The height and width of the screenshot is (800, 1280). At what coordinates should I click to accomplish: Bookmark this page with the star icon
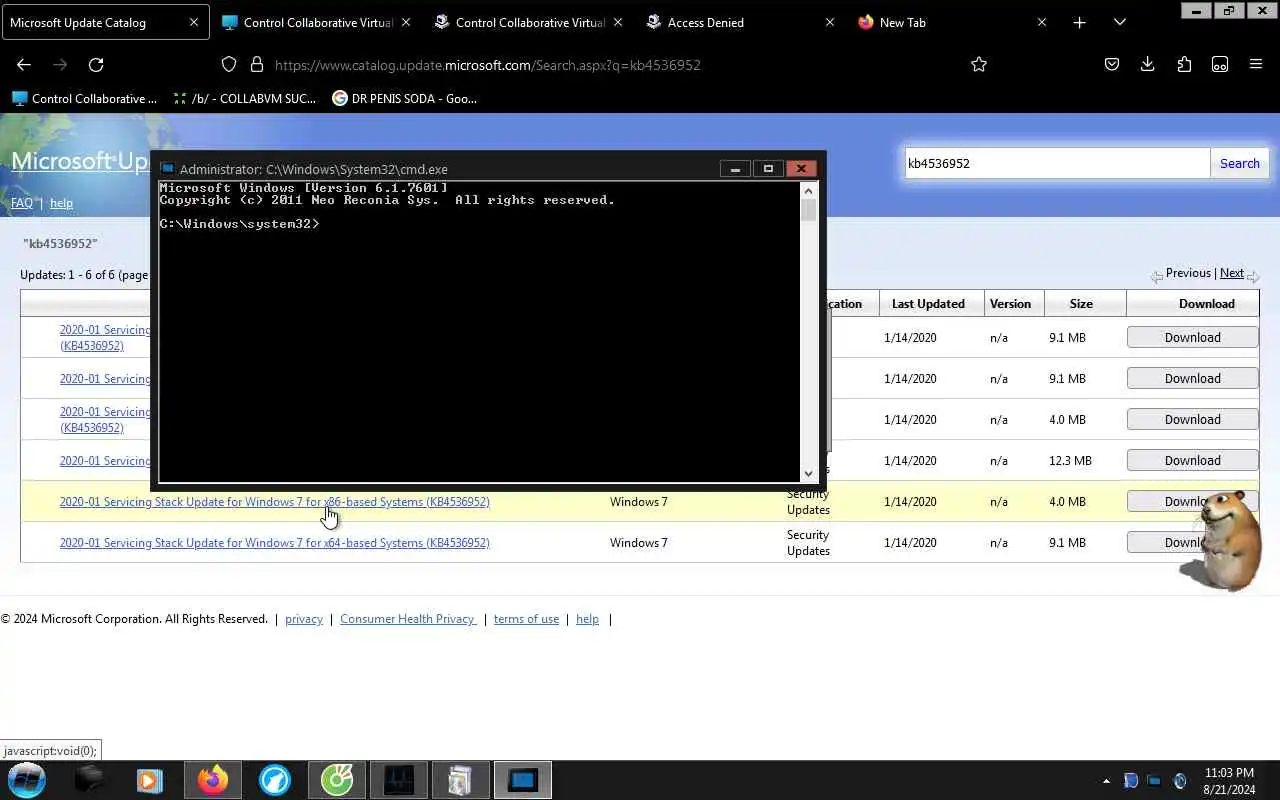(x=979, y=64)
